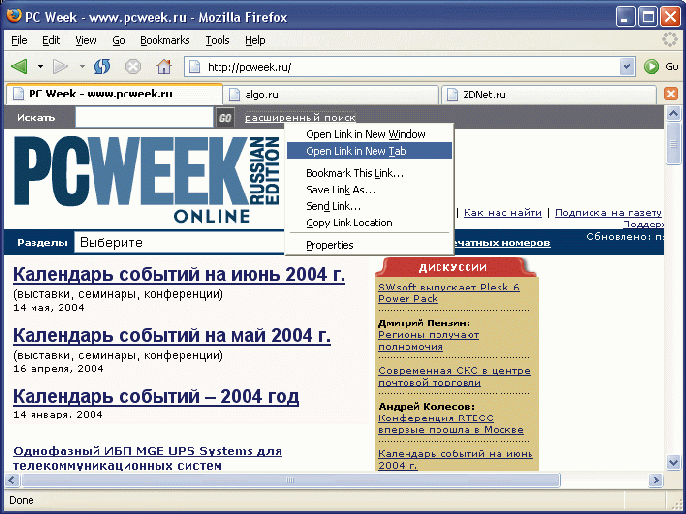Viewport: 686px width, 514px height.
Task: Click the PC Week Online logo
Action: [x=147, y=179]
